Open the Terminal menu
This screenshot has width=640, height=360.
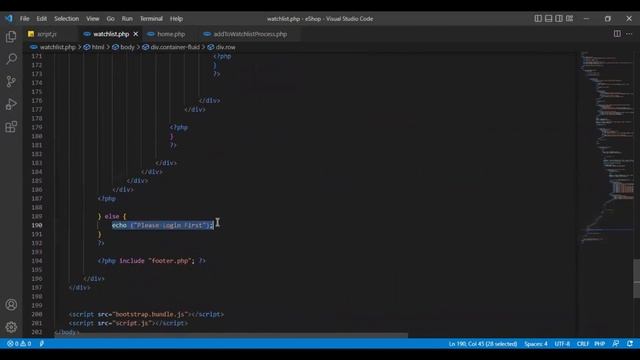151,18
